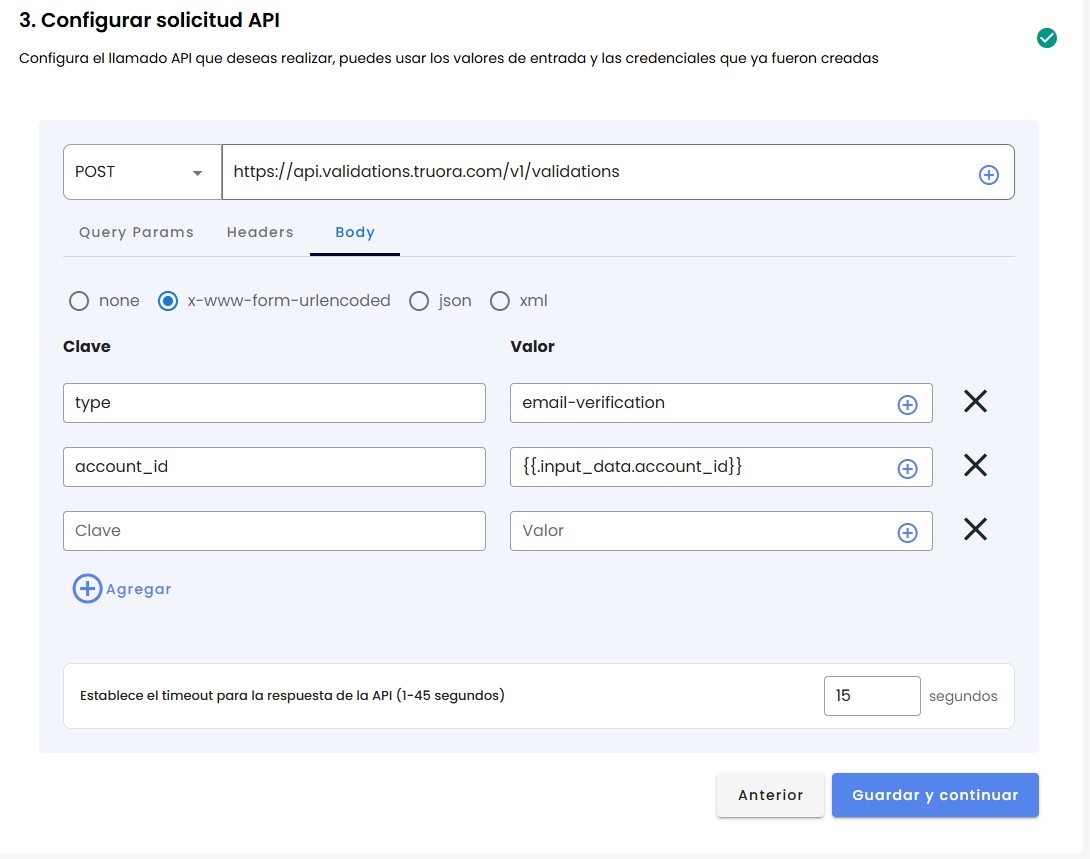Open the Headers tab
Screen dimensions: 1090x859
pyautogui.click(x=260, y=232)
